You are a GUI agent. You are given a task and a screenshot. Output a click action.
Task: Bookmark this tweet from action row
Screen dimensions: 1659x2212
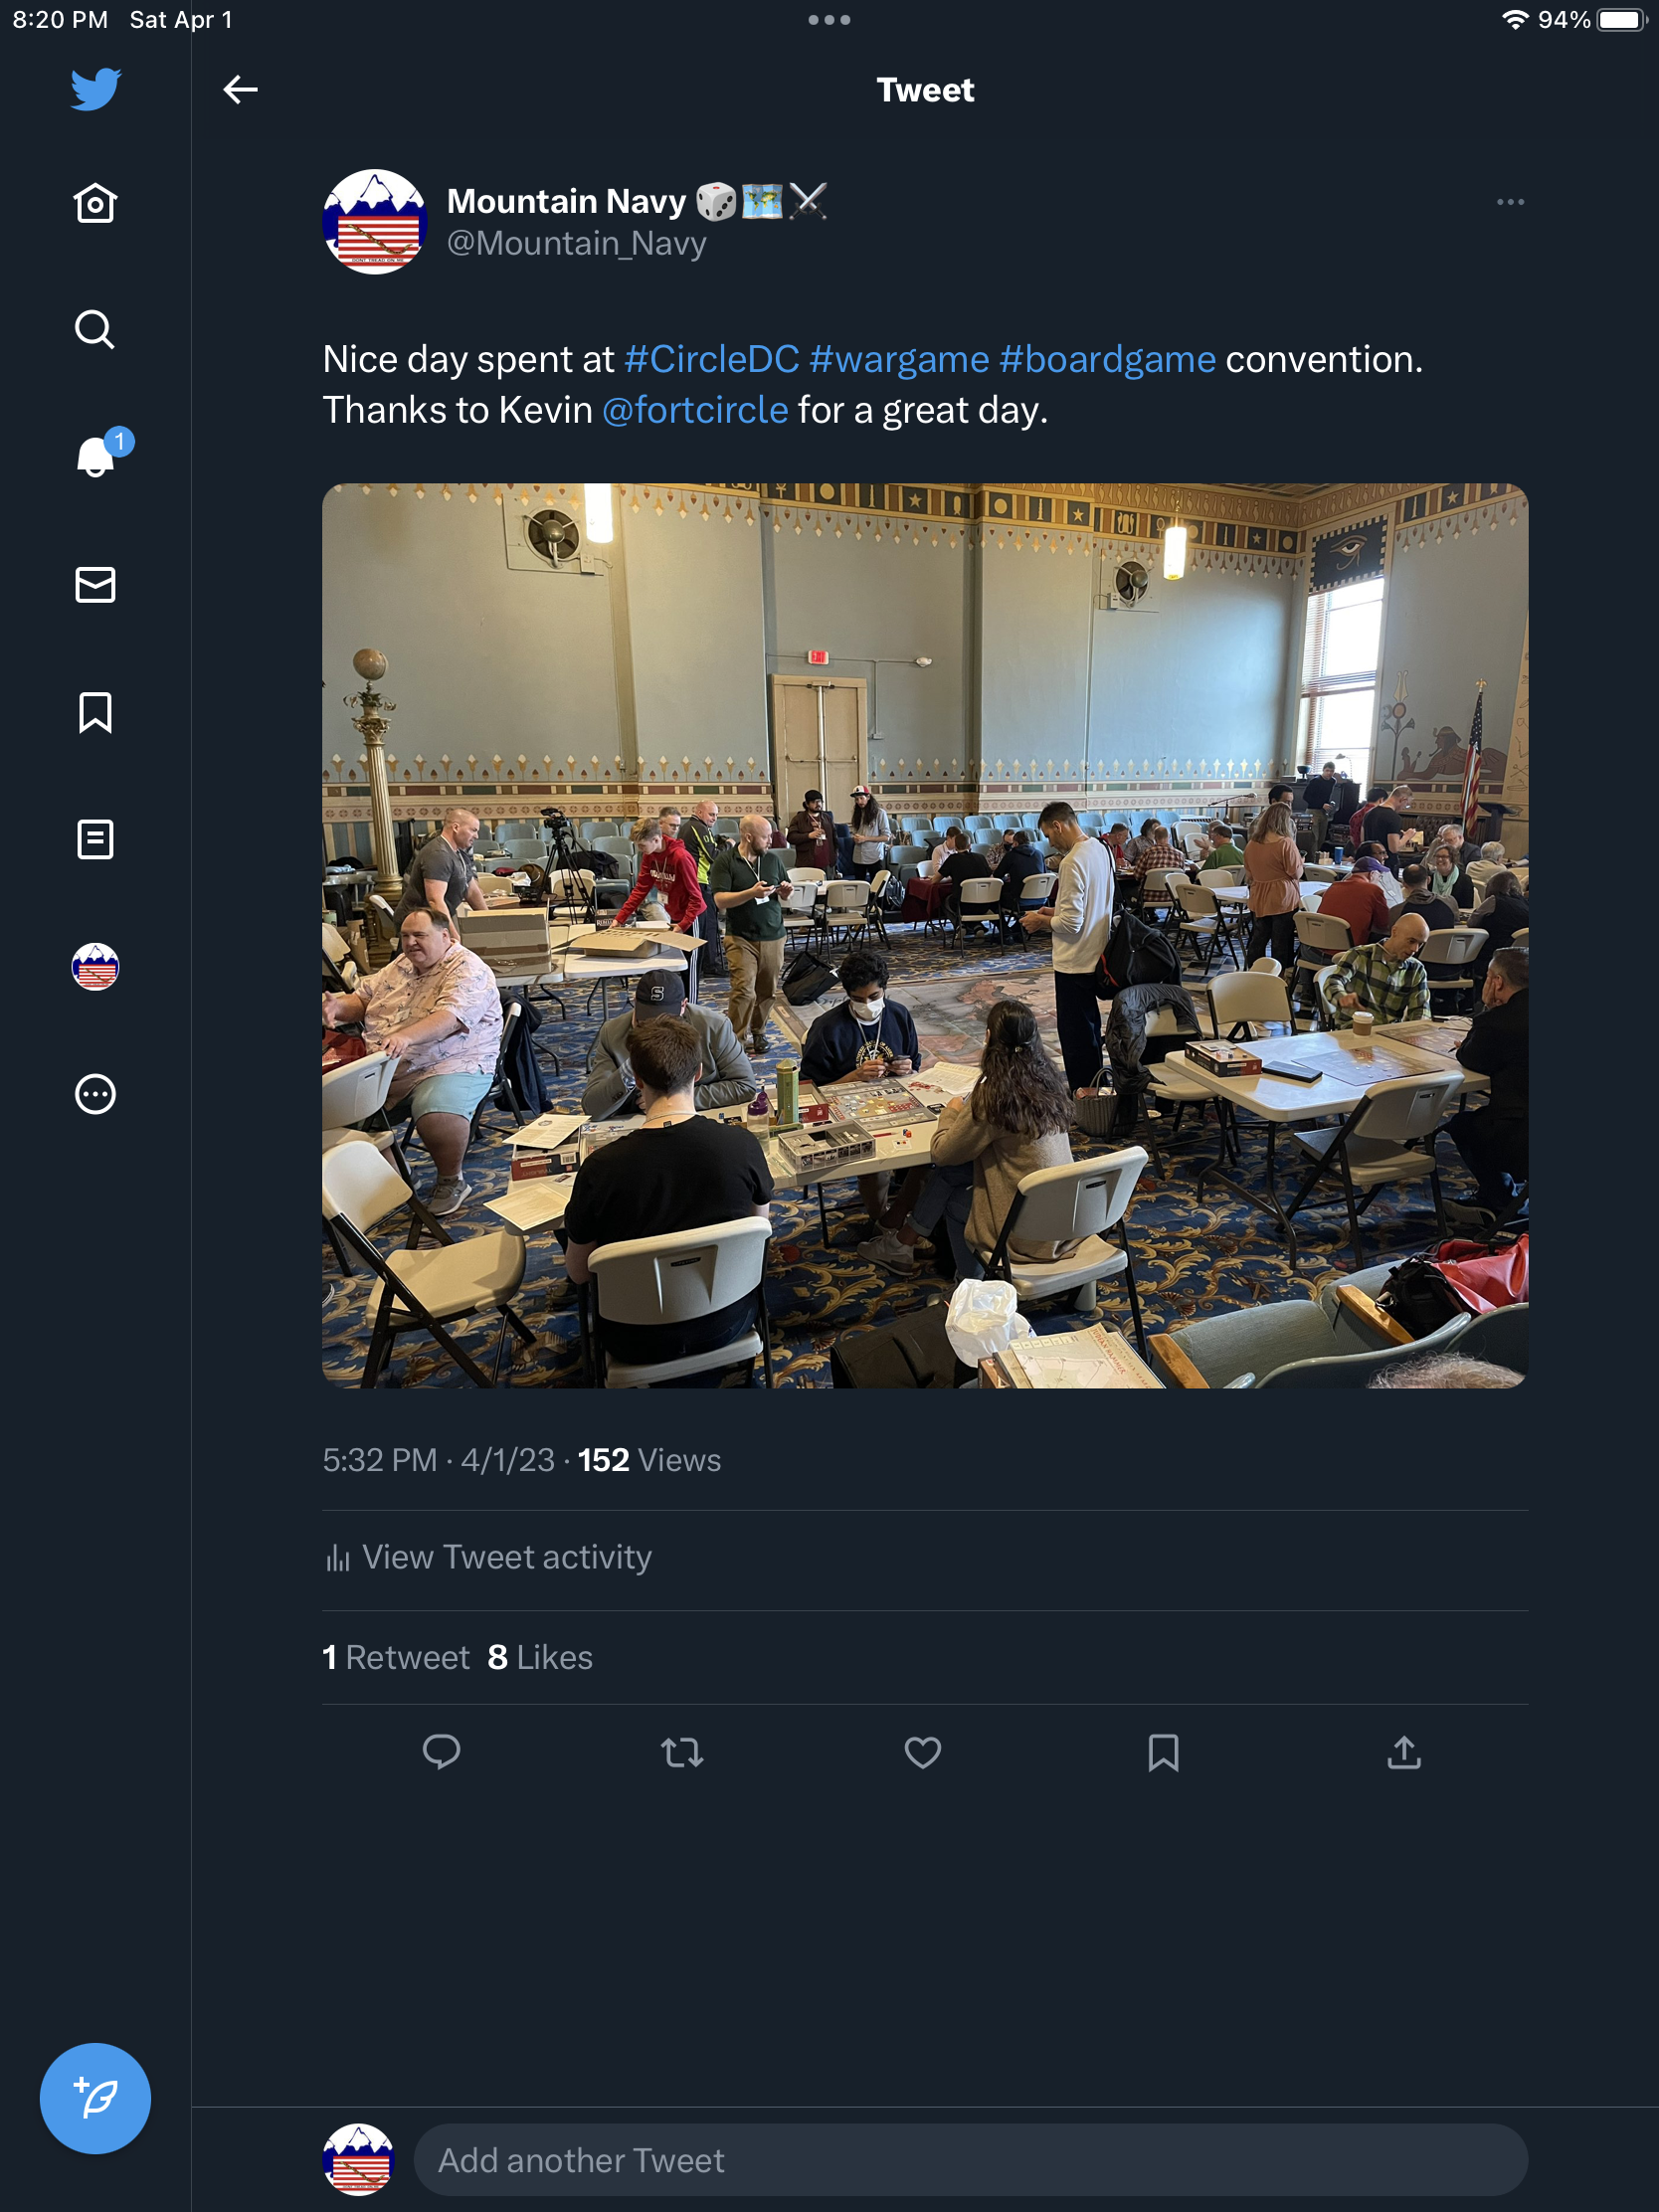pos(1163,1752)
